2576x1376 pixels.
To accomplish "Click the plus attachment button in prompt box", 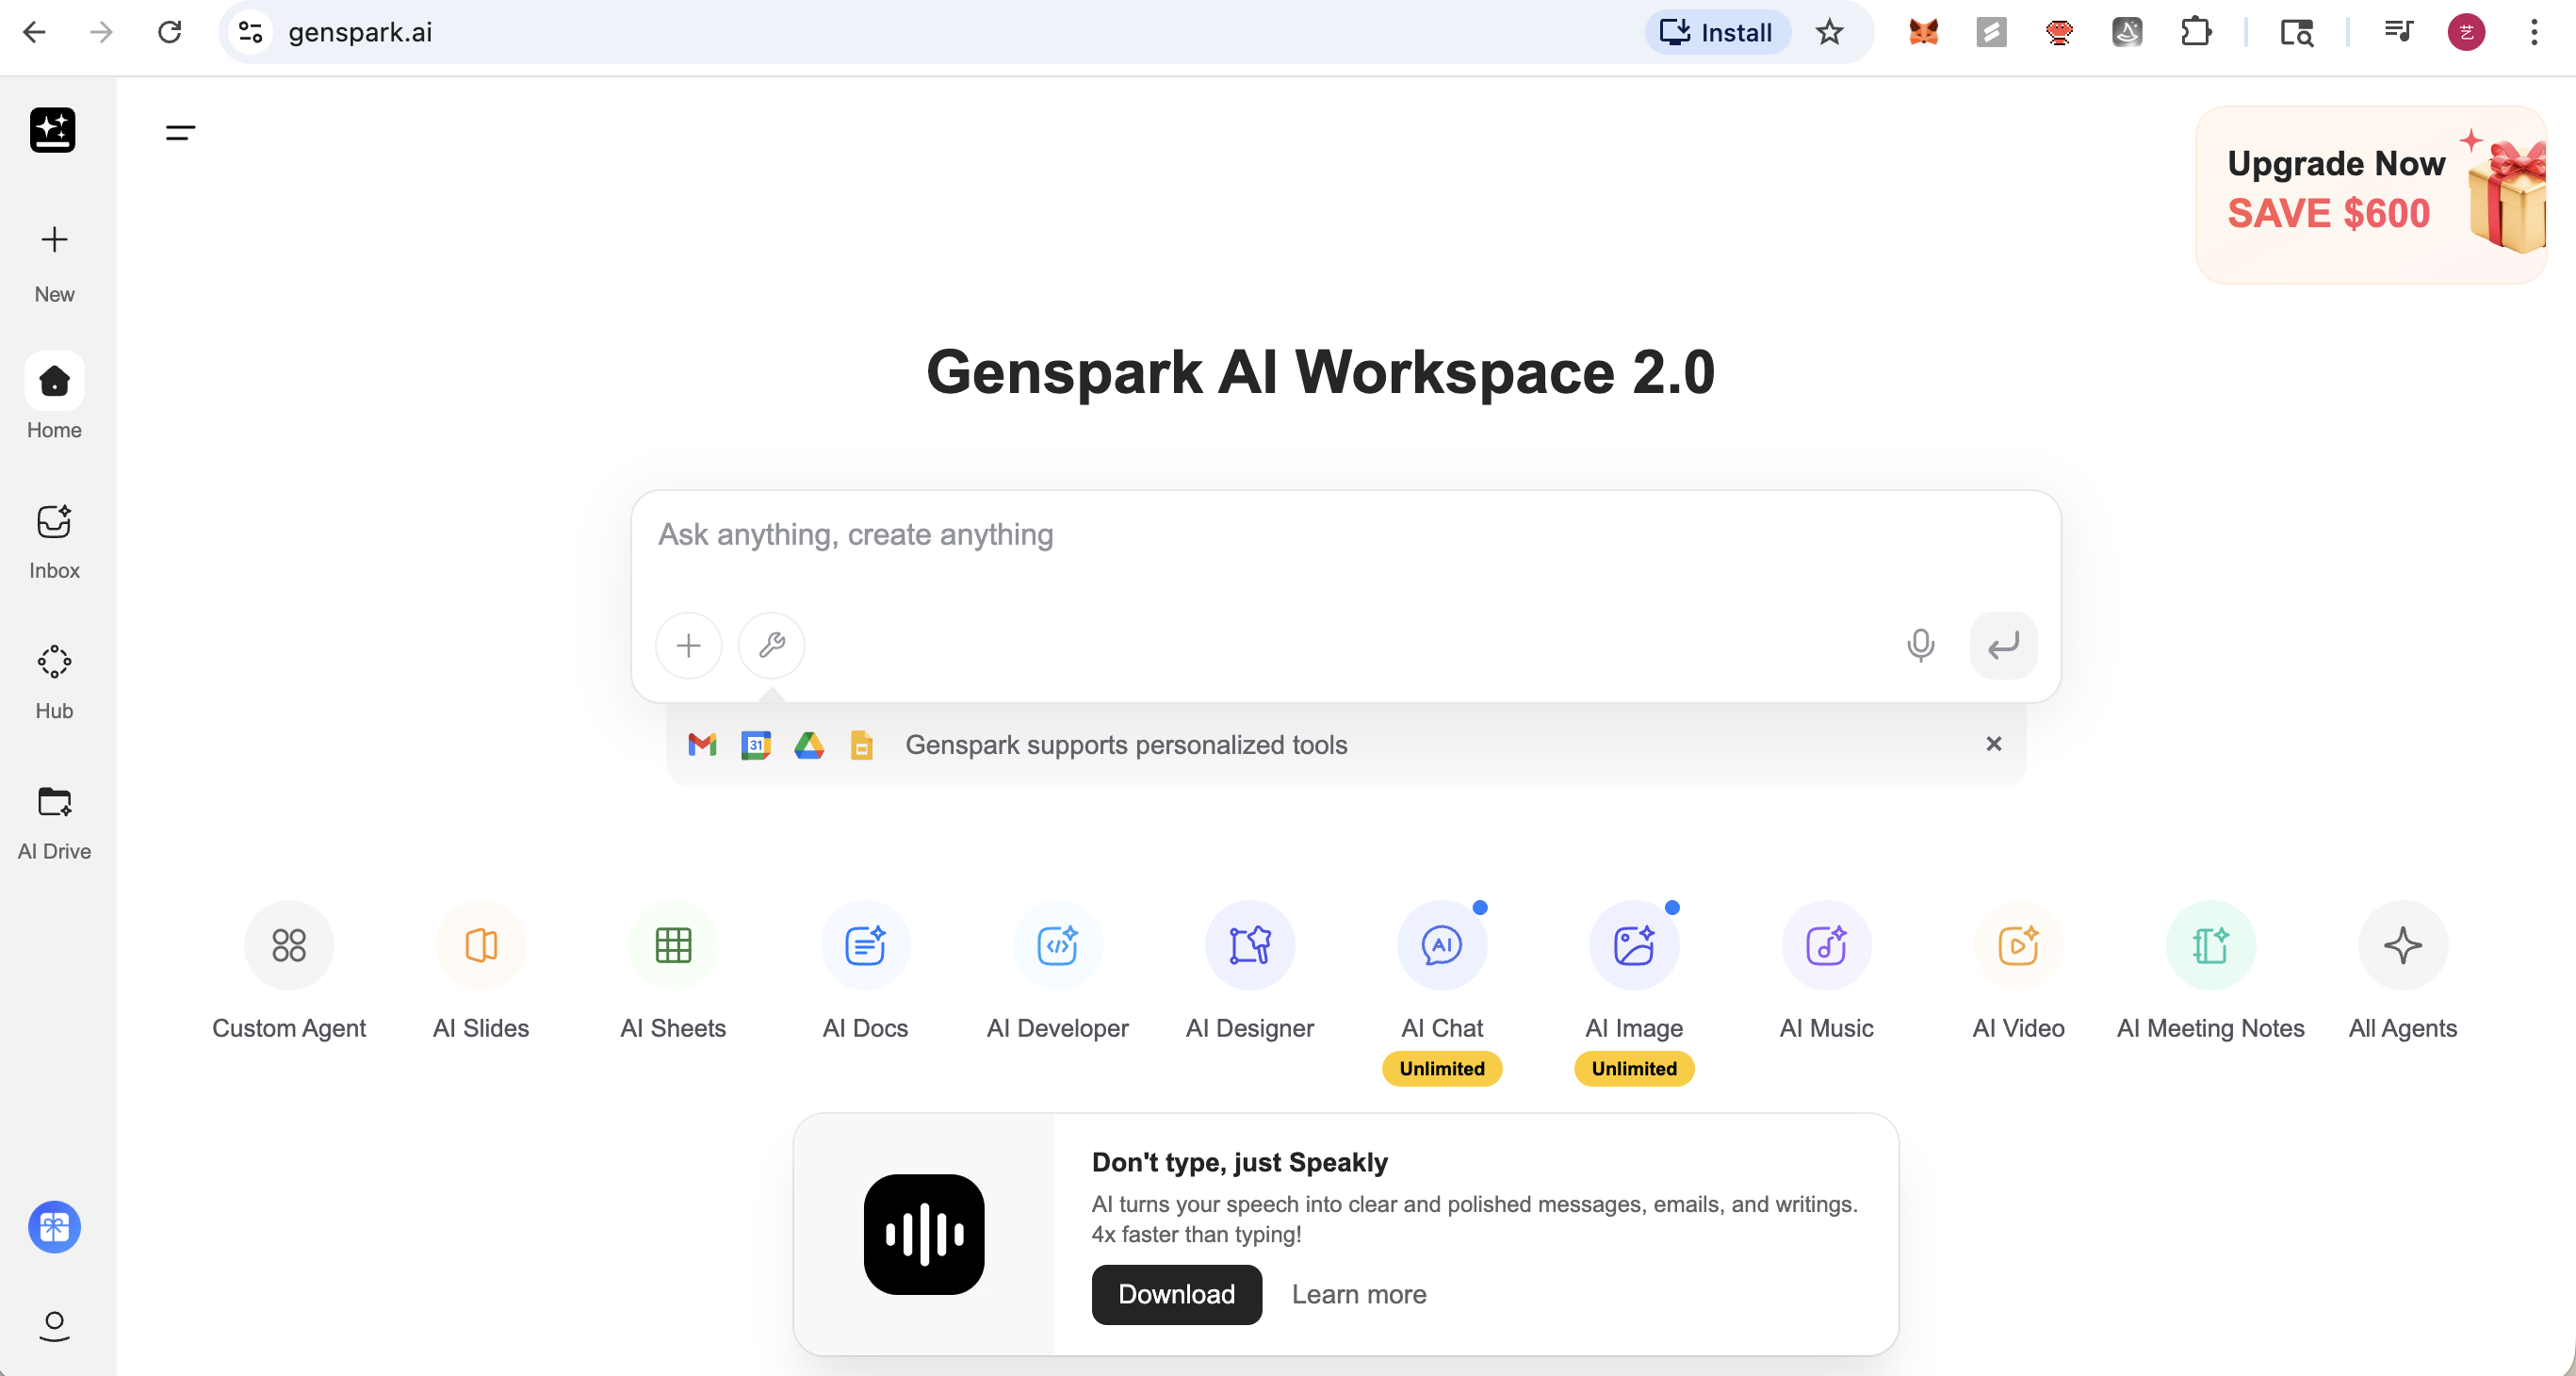I will click(688, 645).
